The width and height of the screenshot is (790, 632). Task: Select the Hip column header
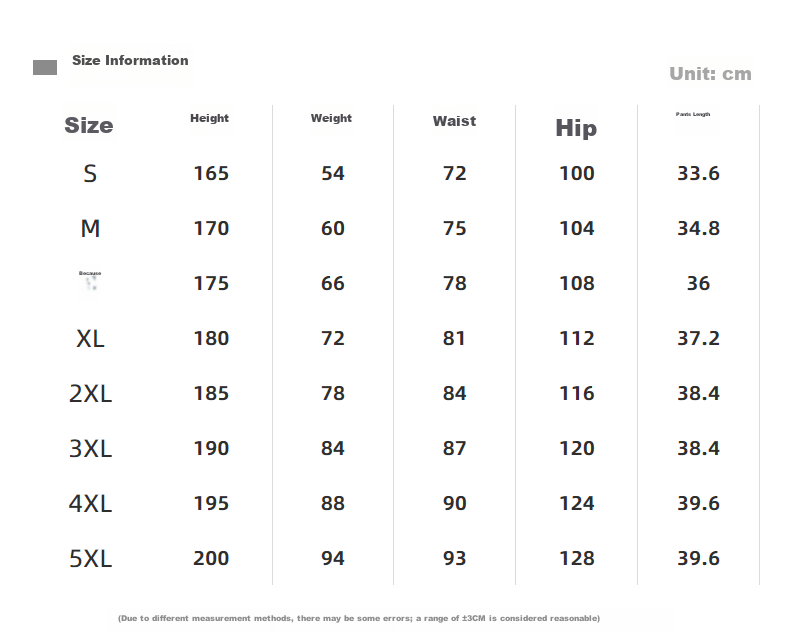pos(576,128)
